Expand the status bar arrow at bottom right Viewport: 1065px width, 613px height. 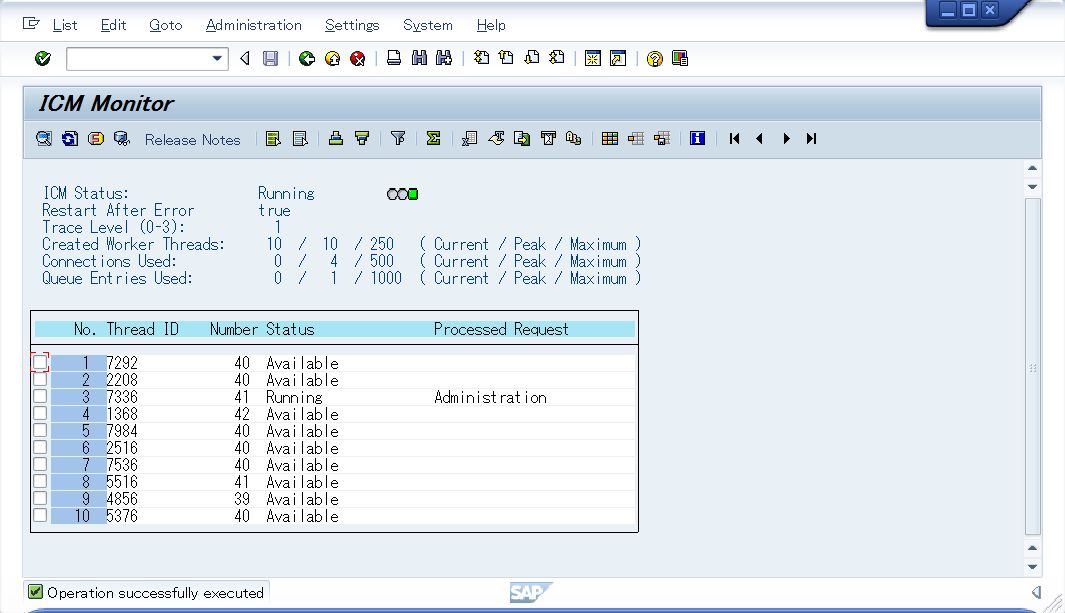[x=1036, y=592]
